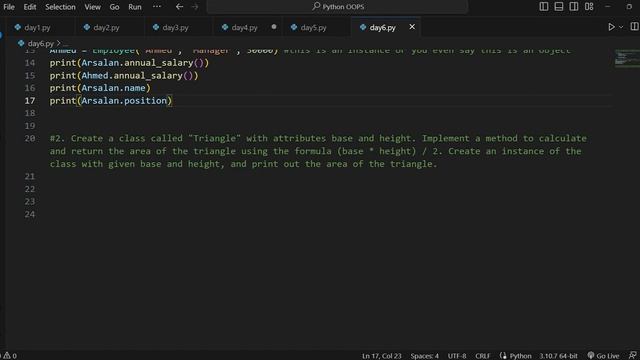Screen dimensions: 640x360
Task: Expand the breadcrumb chevron after day6.py
Action: 58,43
